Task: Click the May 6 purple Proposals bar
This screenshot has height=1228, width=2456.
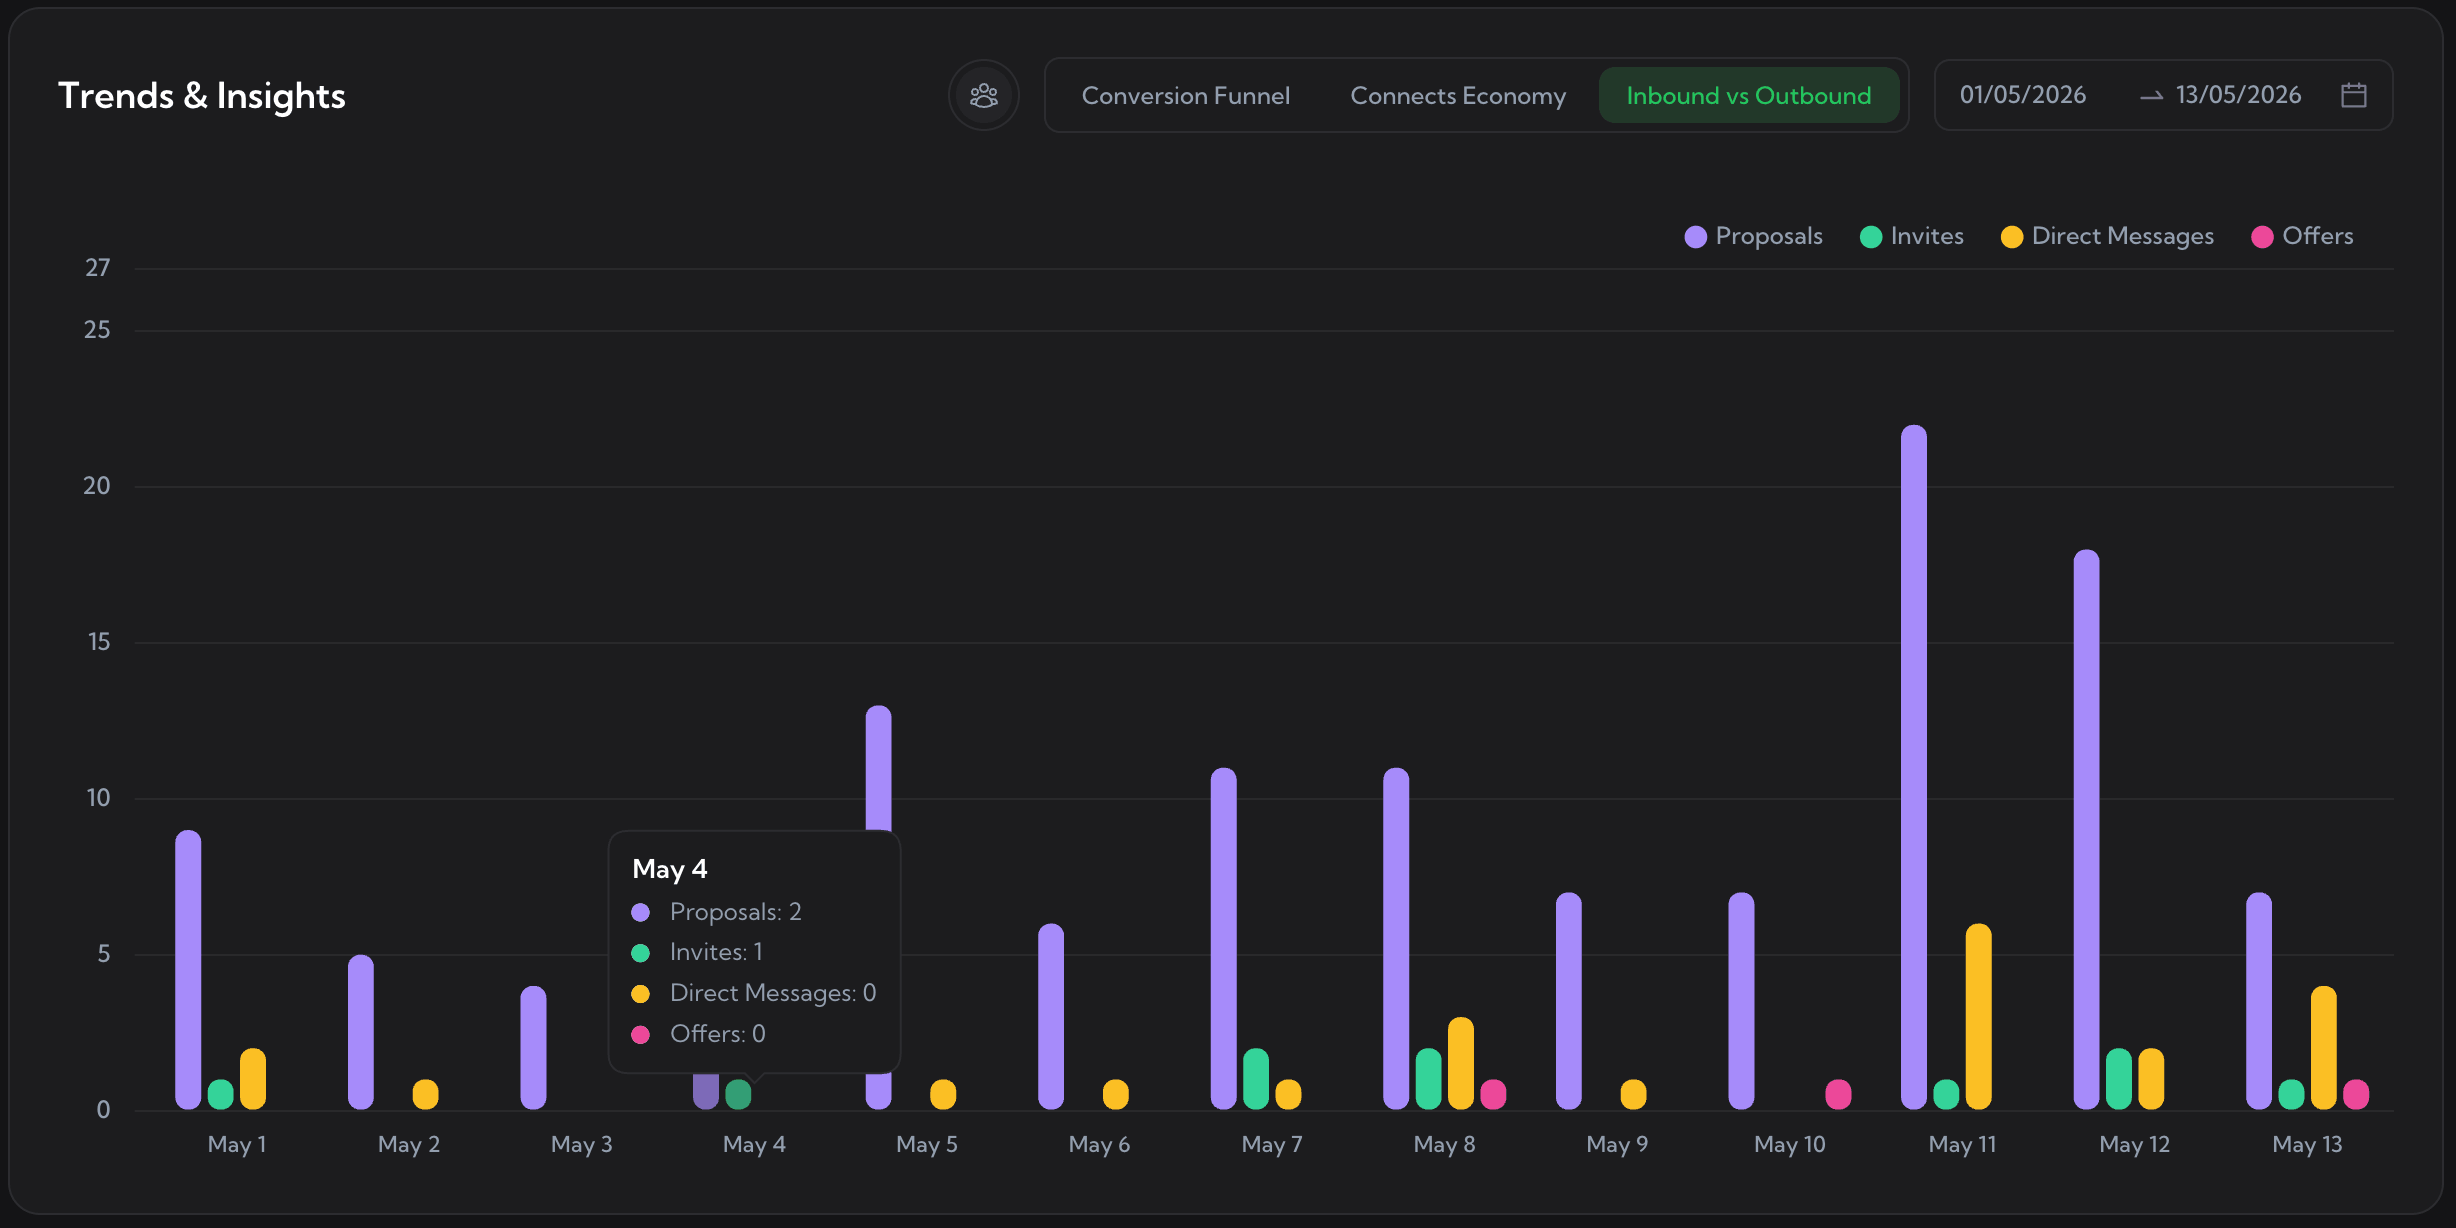Action: pos(1051,1016)
